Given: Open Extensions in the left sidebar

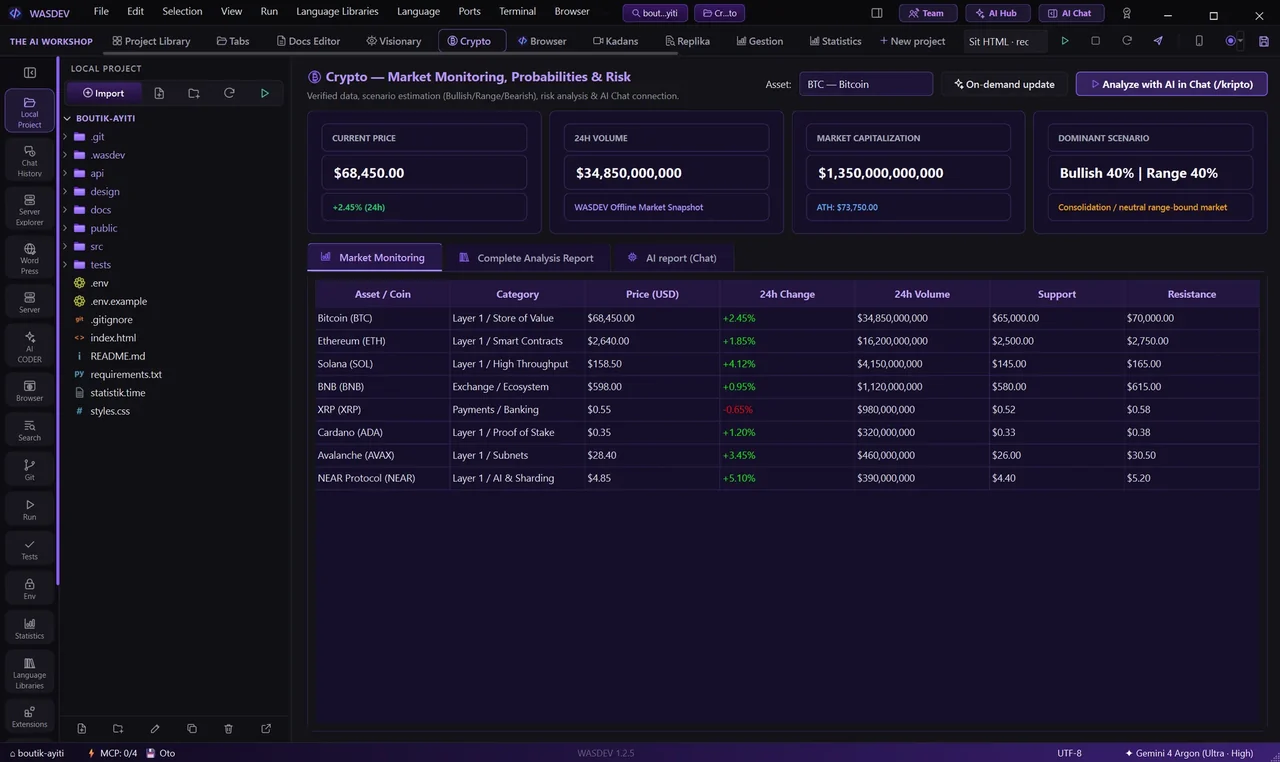Looking at the screenshot, I should (x=30, y=716).
